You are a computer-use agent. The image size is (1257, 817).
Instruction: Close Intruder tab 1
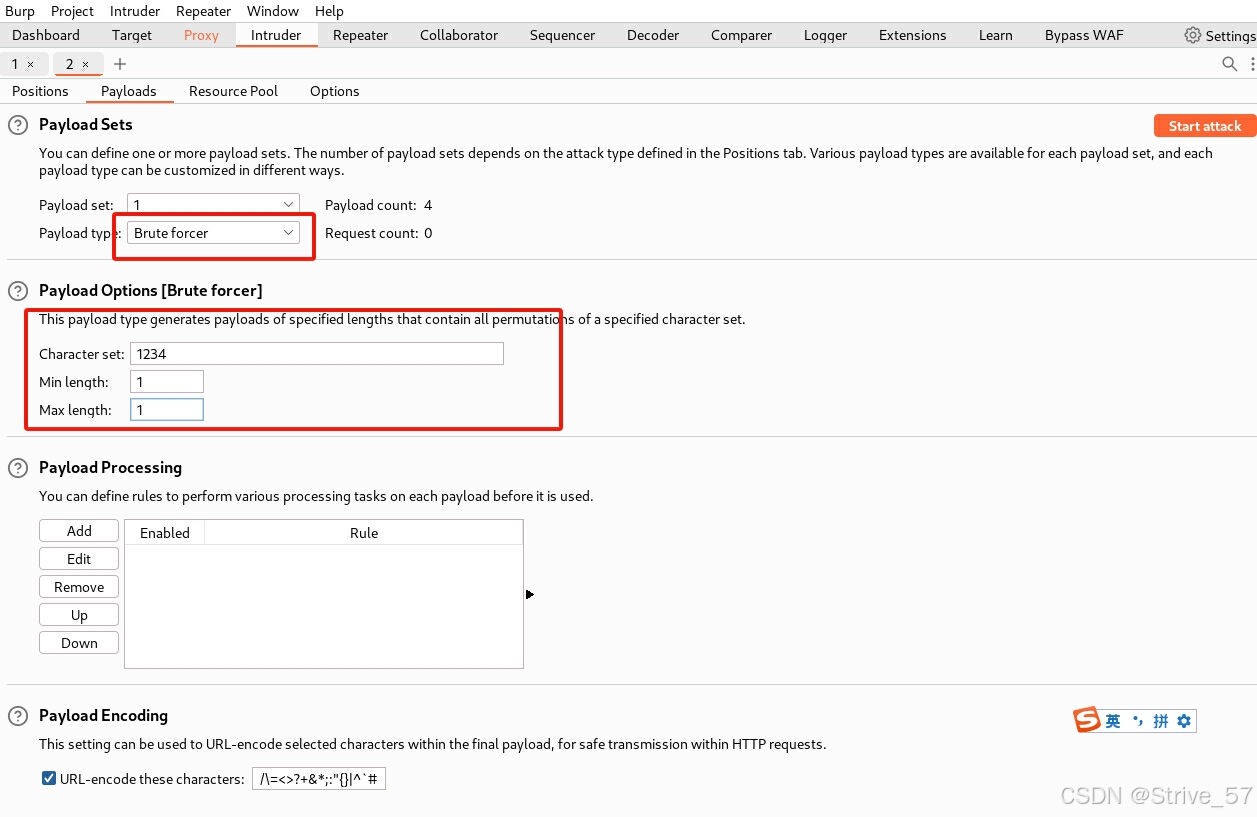(30, 64)
